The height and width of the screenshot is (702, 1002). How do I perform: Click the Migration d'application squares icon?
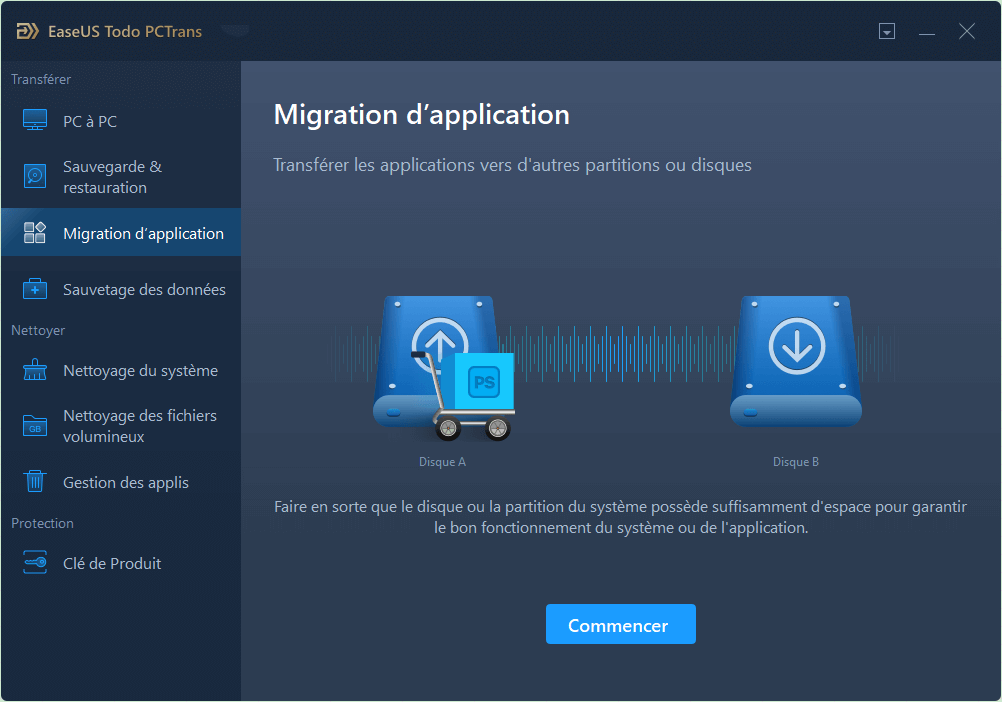pyautogui.click(x=35, y=233)
